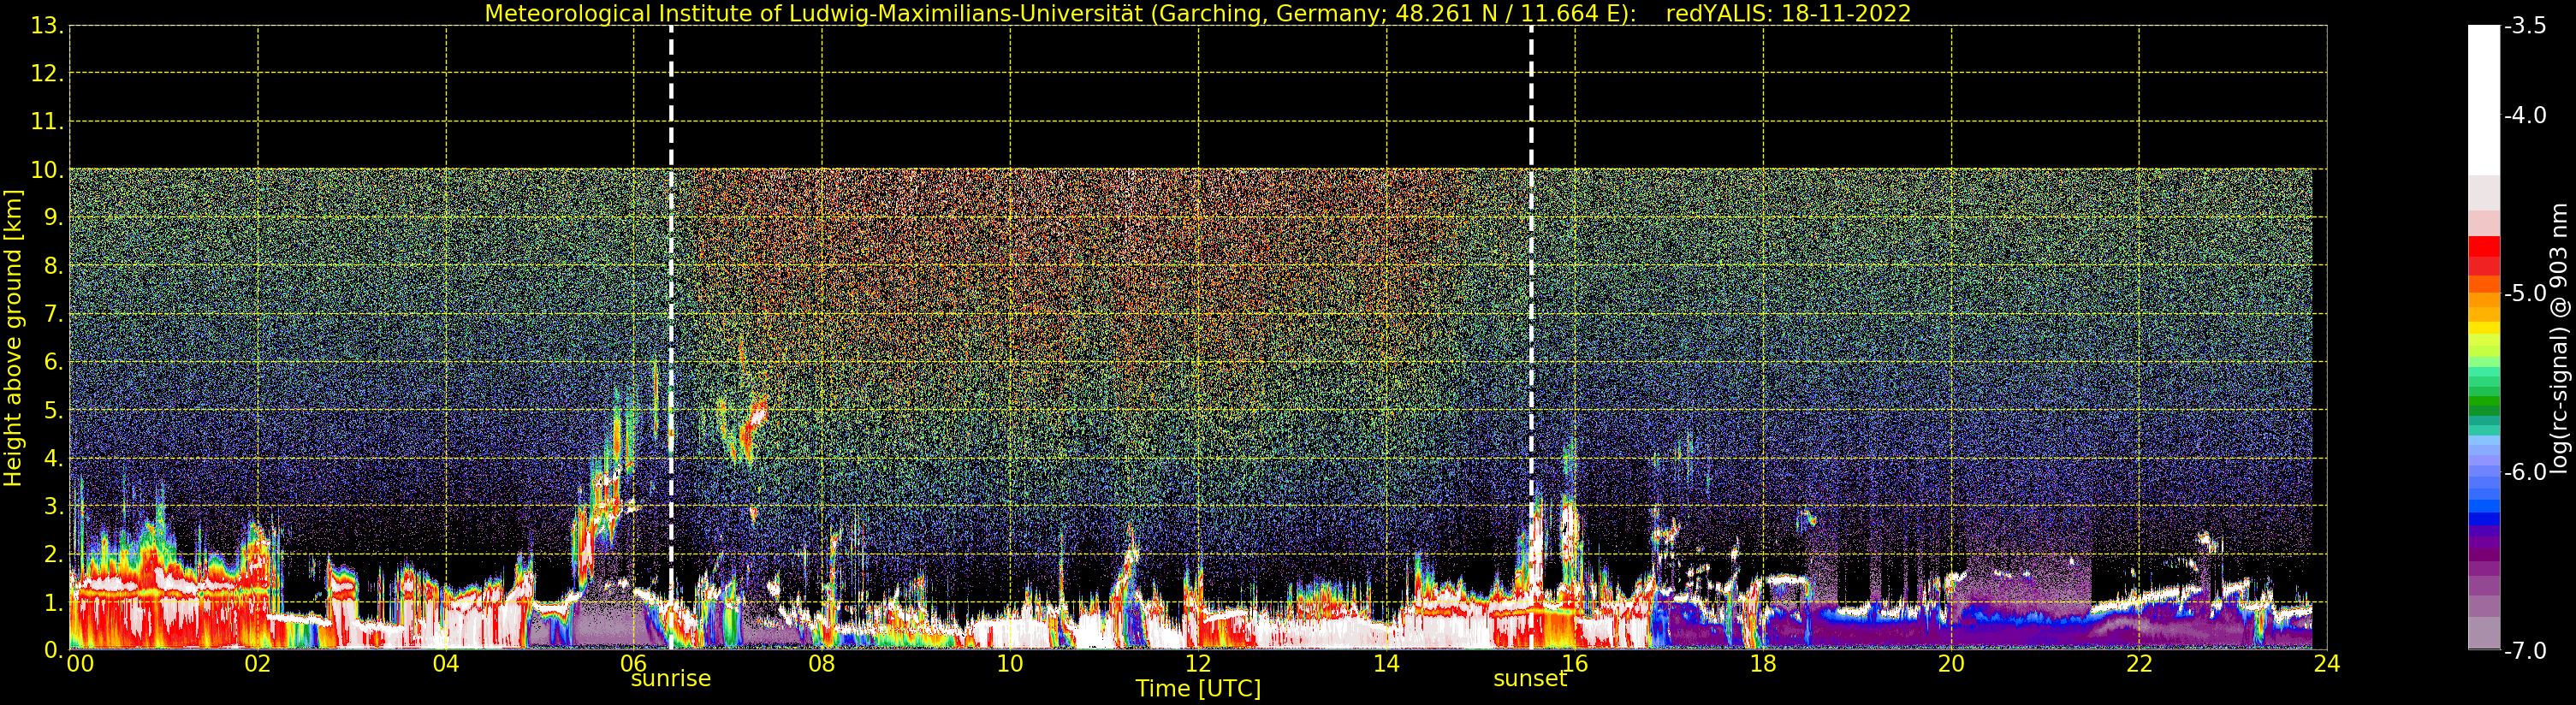The image size is (2576, 705).
Task: Click the '13.' height axis tick label
Action: (x=48, y=26)
